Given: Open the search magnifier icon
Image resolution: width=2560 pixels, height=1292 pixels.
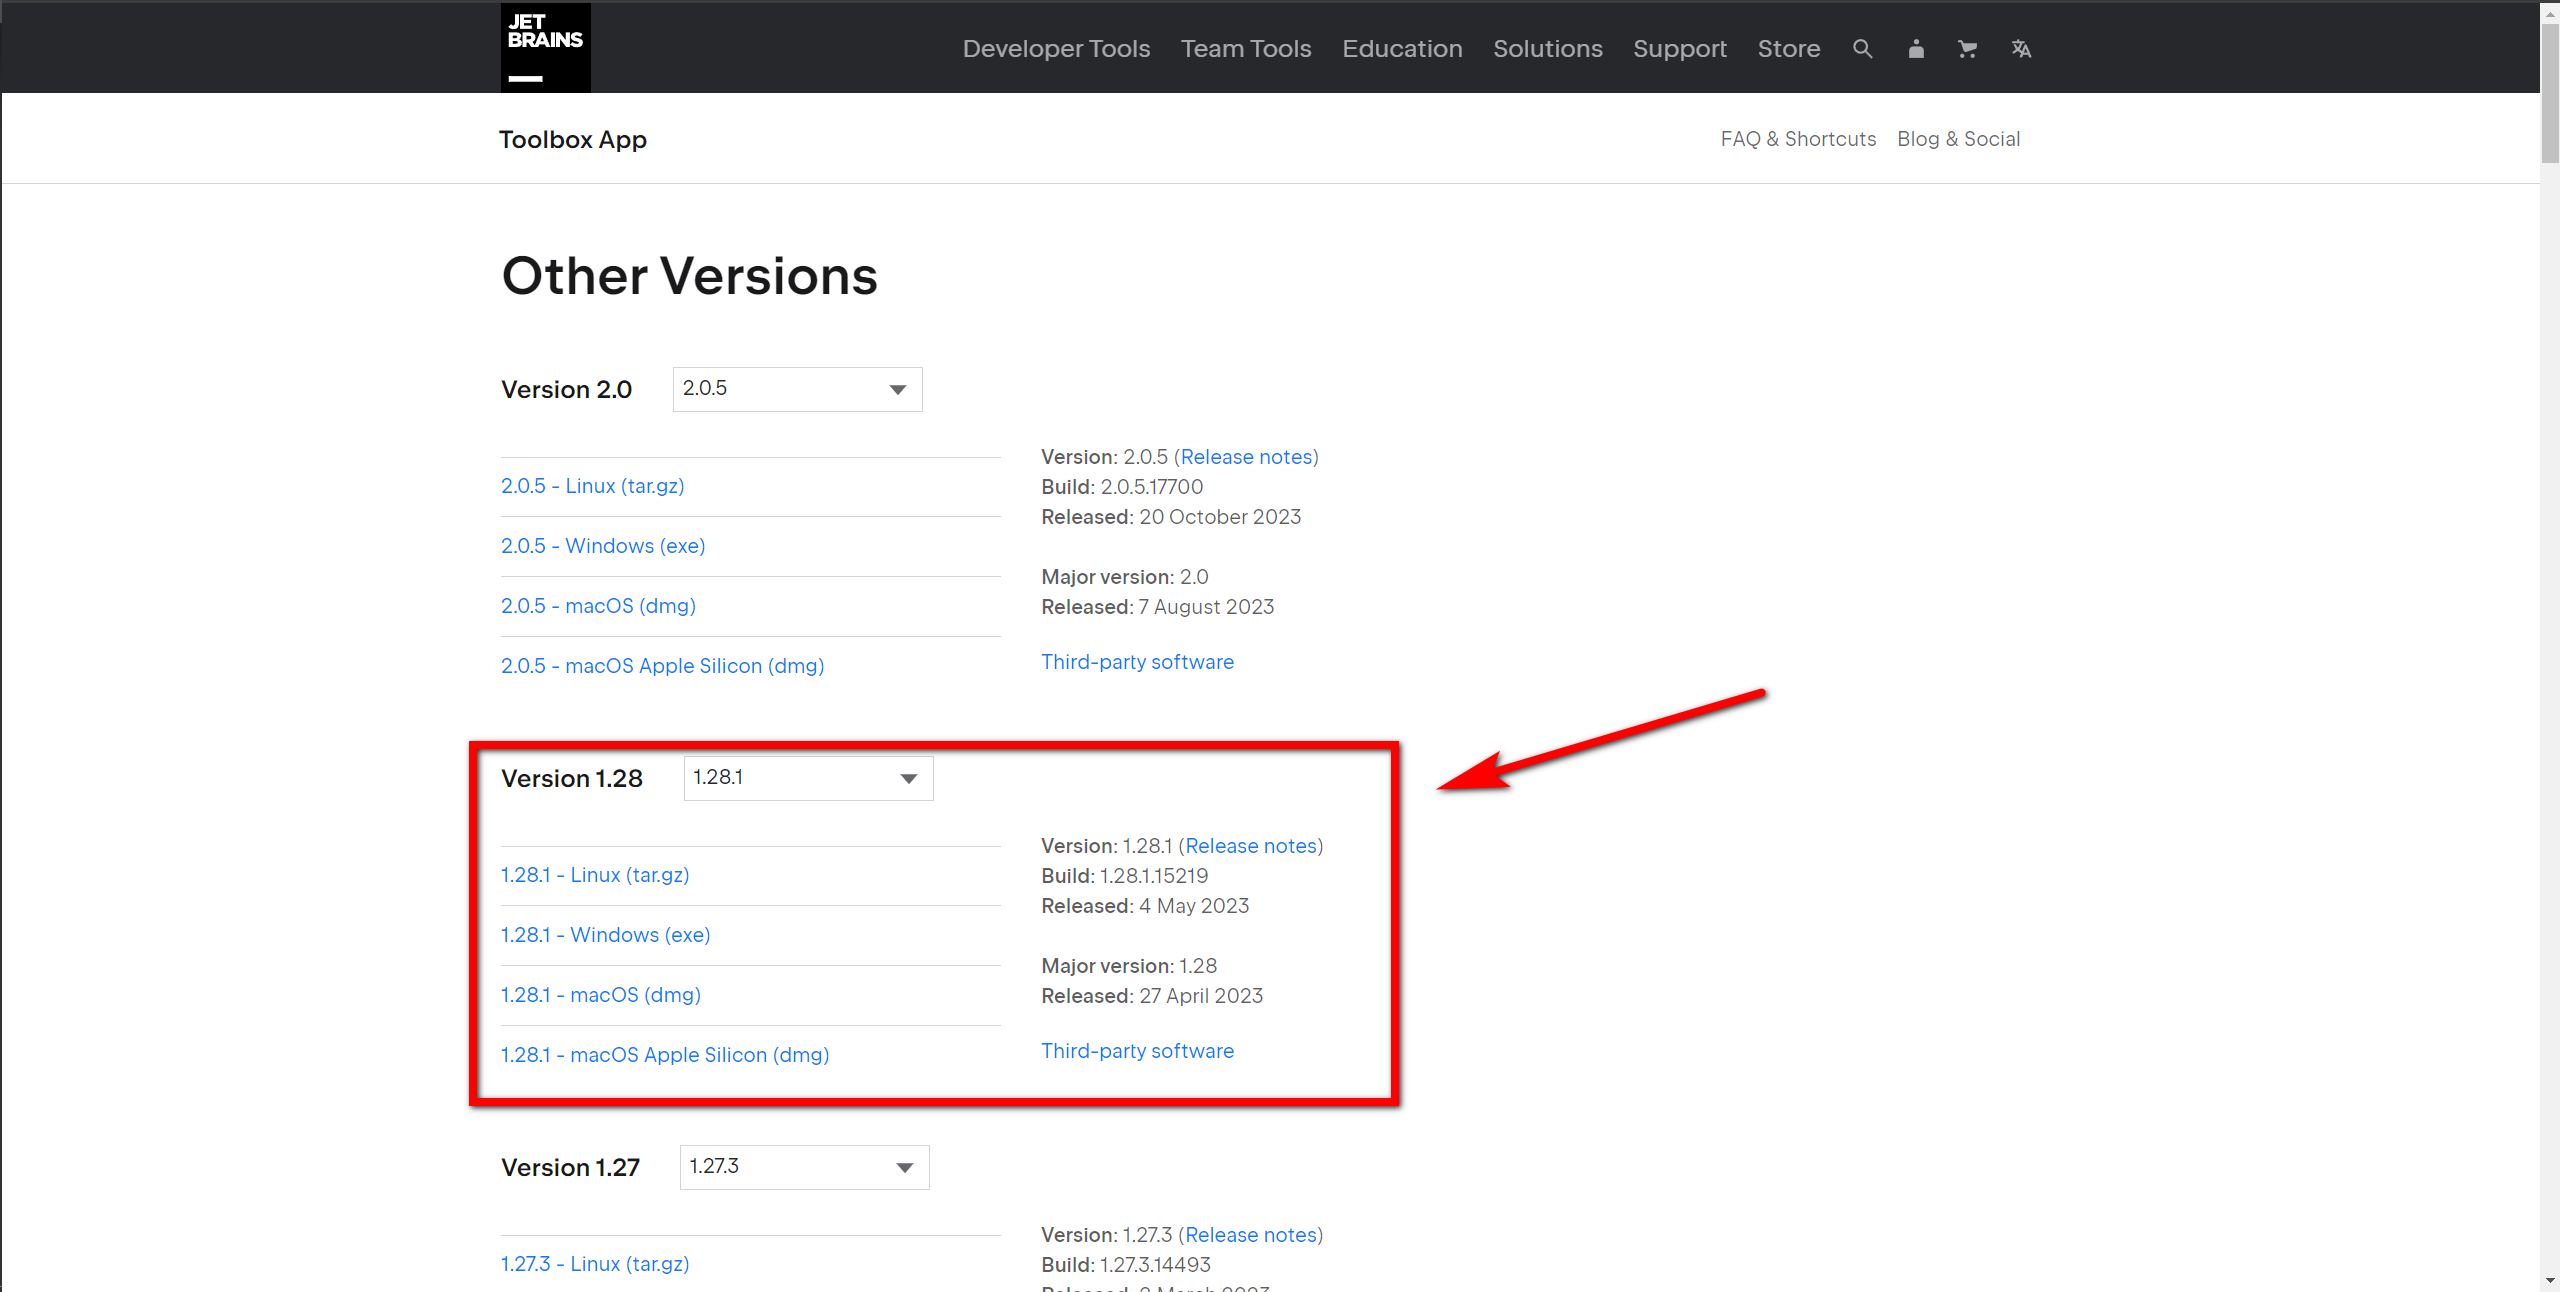Looking at the screenshot, I should 1862,48.
